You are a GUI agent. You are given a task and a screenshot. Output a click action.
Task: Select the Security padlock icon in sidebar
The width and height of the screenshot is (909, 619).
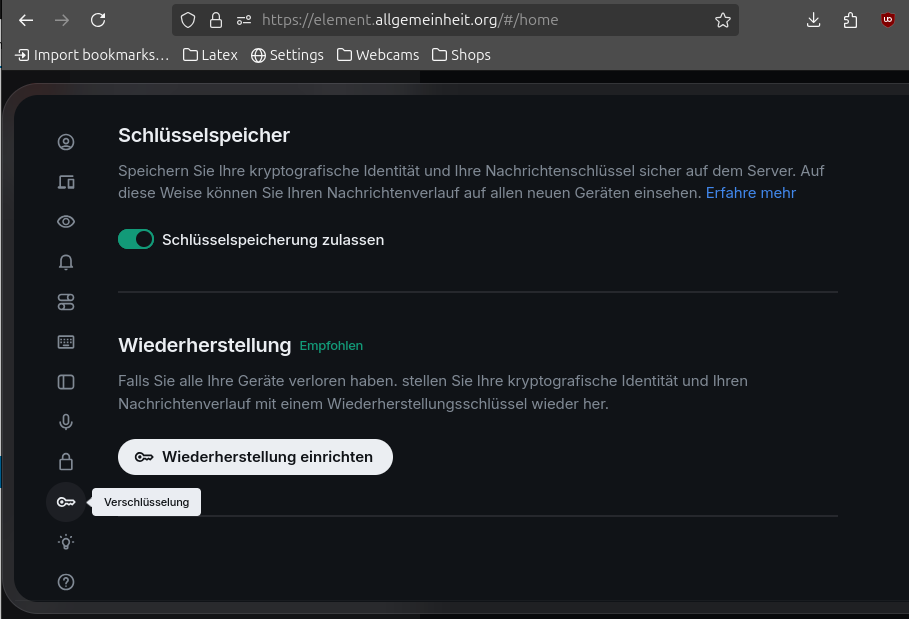click(66, 462)
